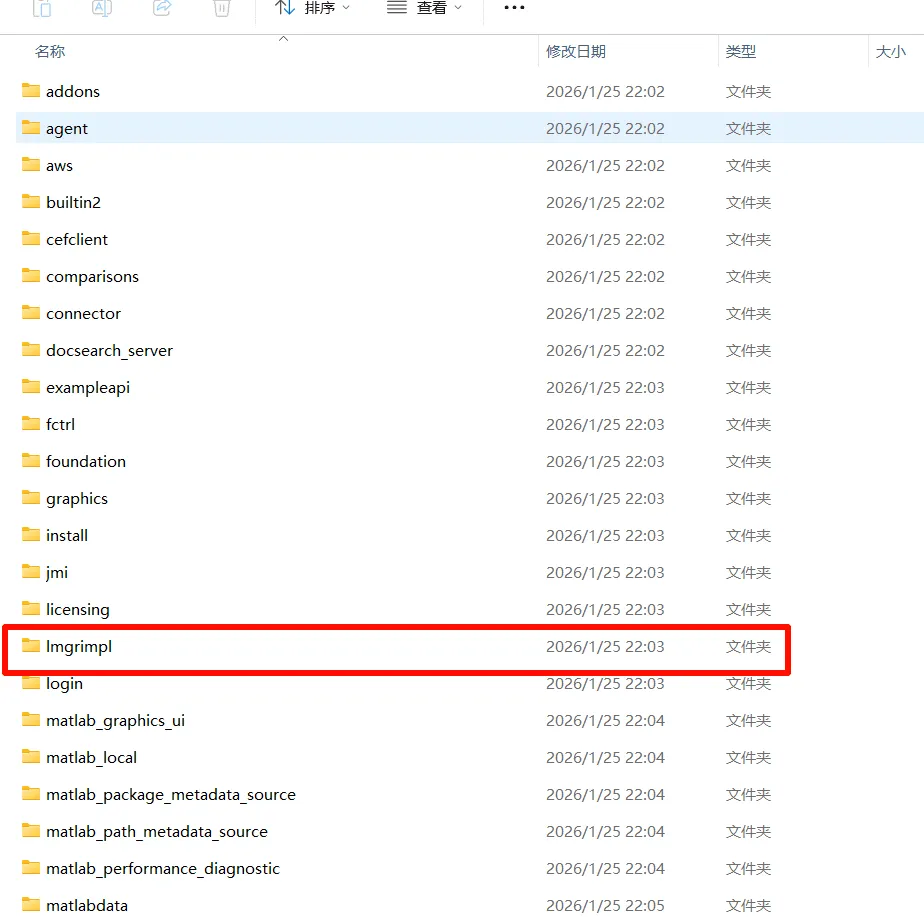Click the folder name fctrl
The width and height of the screenshot is (924, 917).
(61, 424)
